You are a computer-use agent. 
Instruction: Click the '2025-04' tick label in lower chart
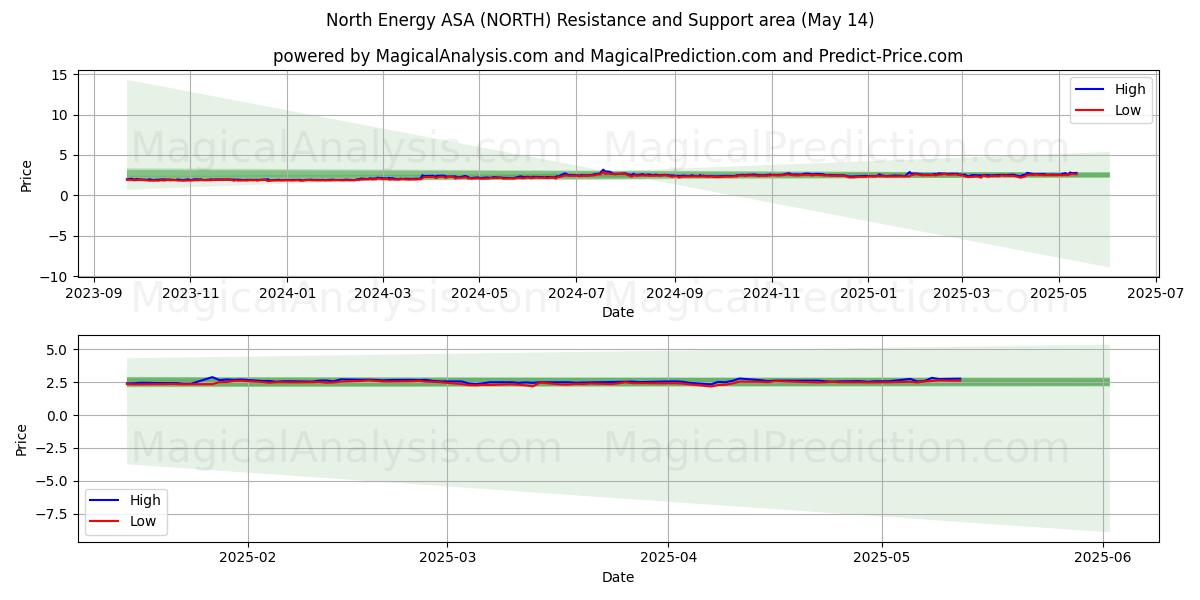[668, 558]
